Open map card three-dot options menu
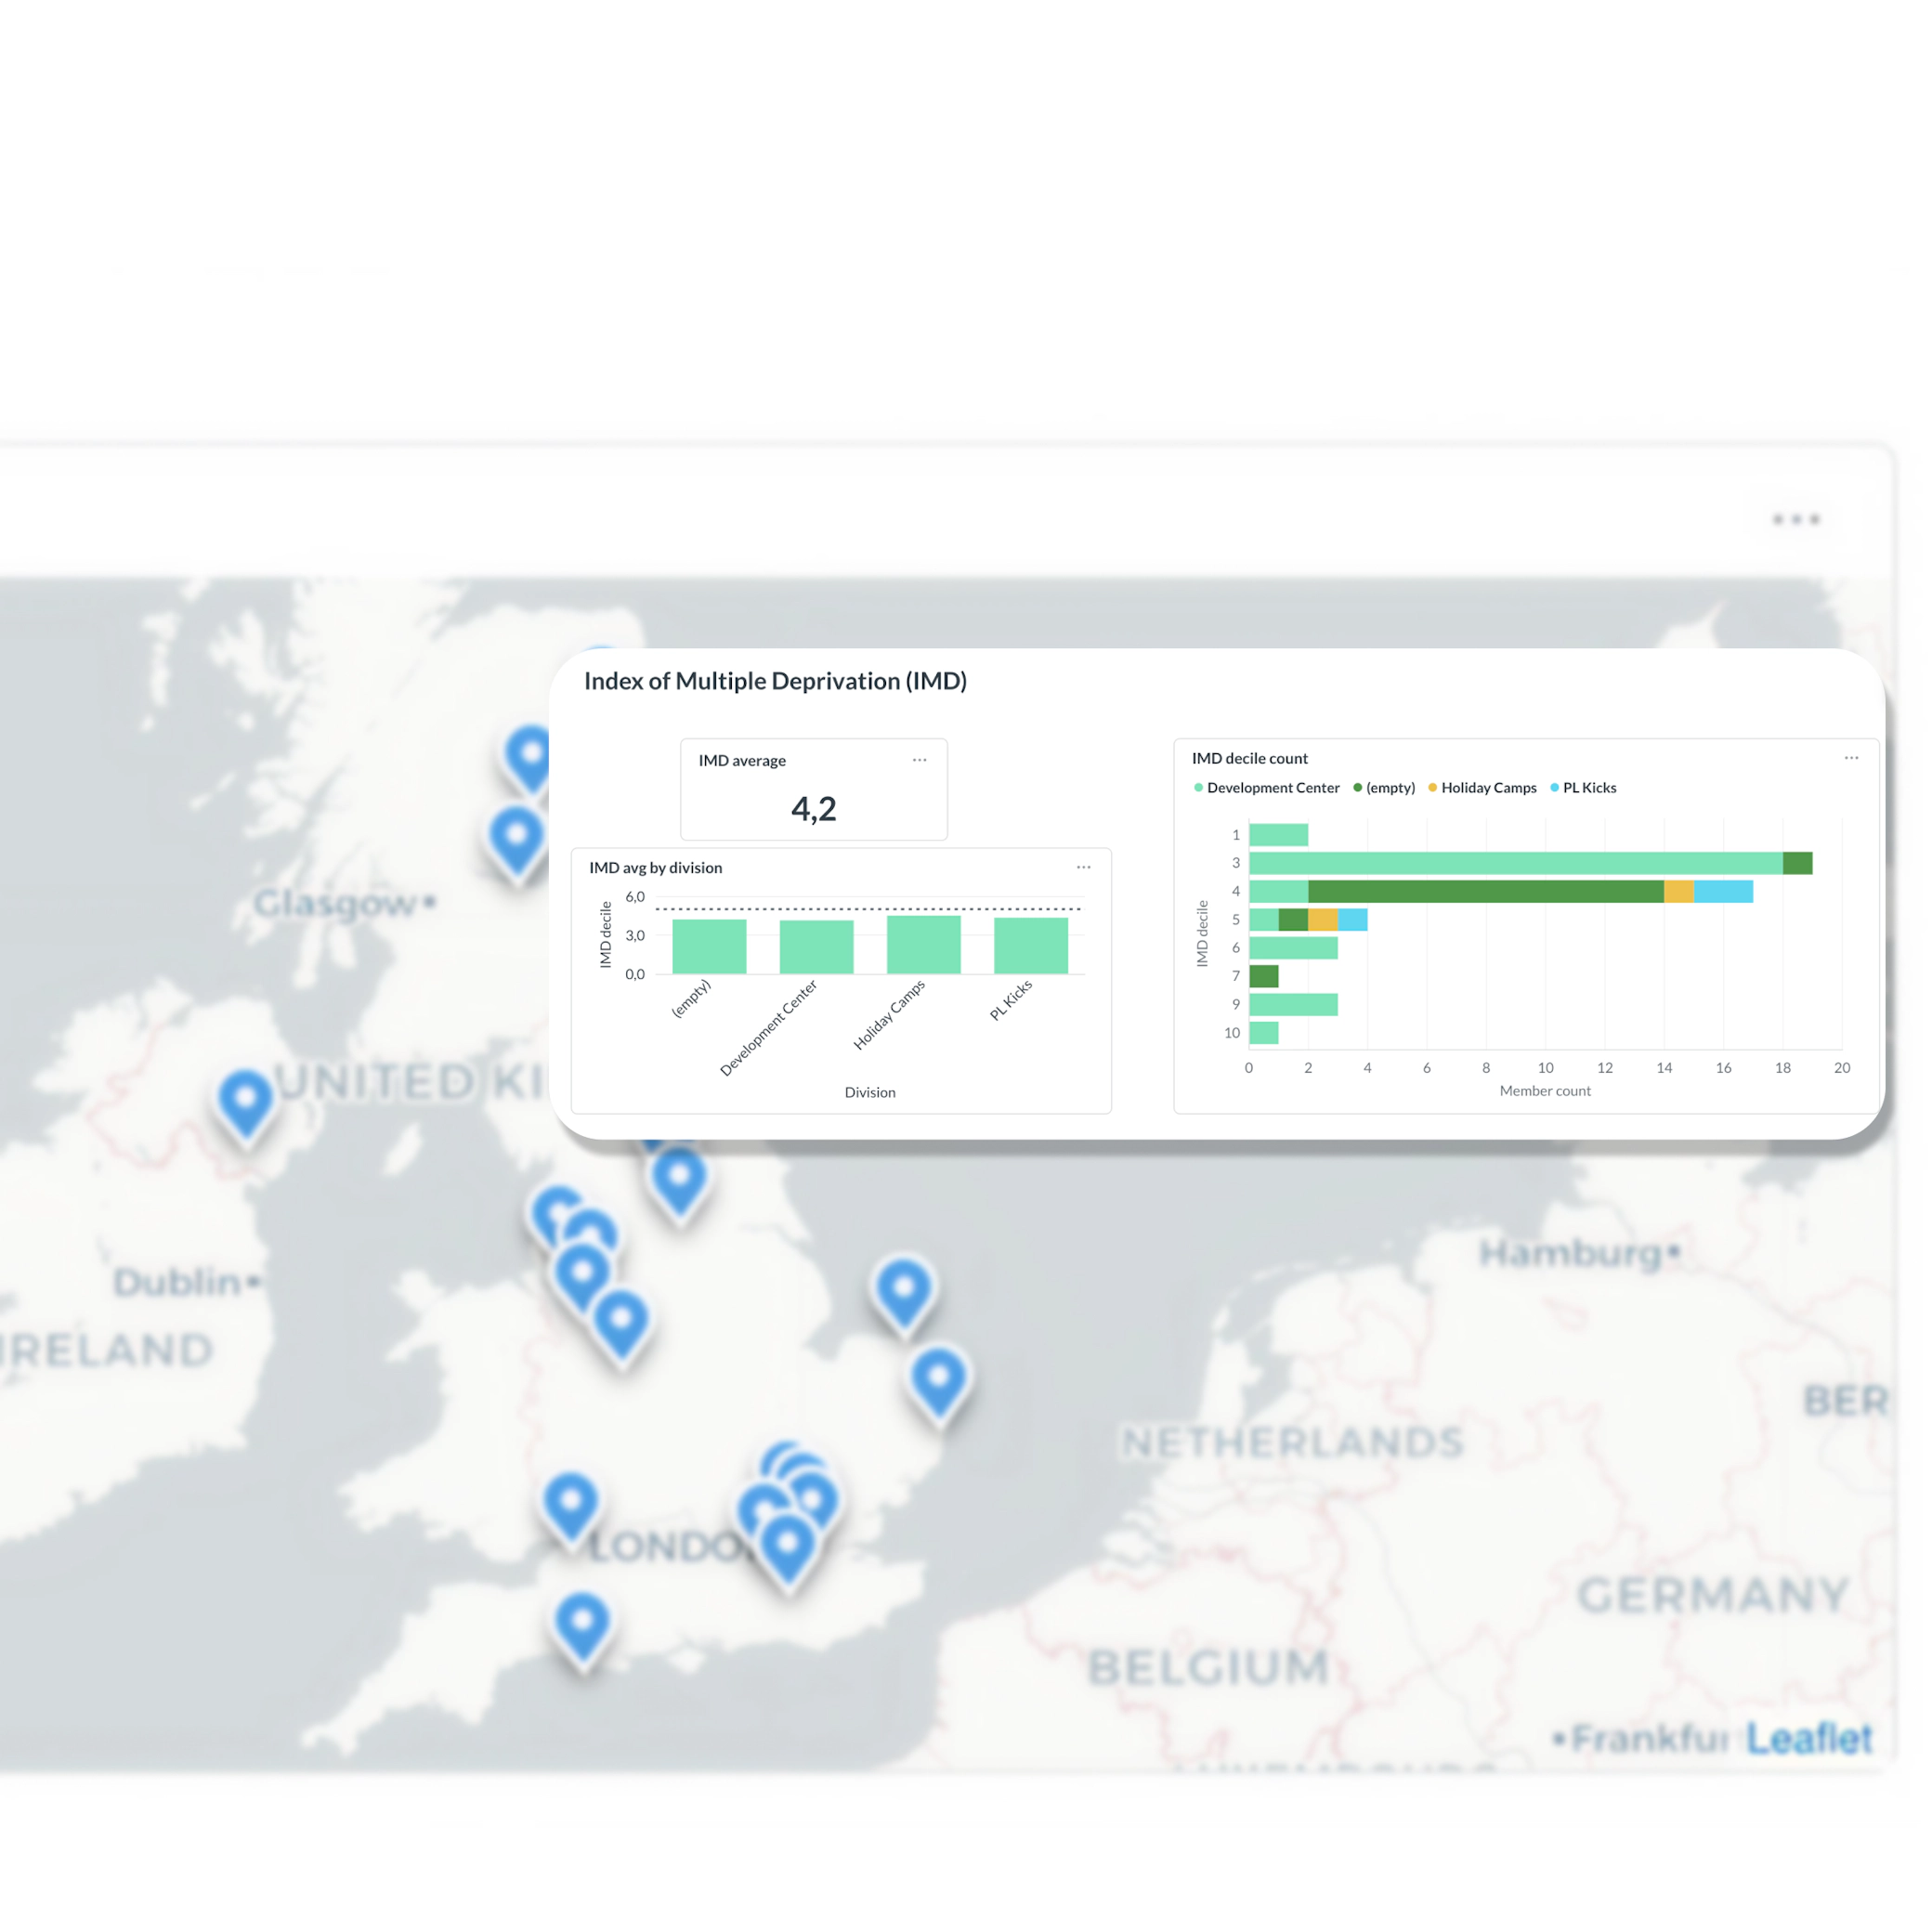The width and height of the screenshot is (1932, 1932). pyautogui.click(x=1795, y=519)
